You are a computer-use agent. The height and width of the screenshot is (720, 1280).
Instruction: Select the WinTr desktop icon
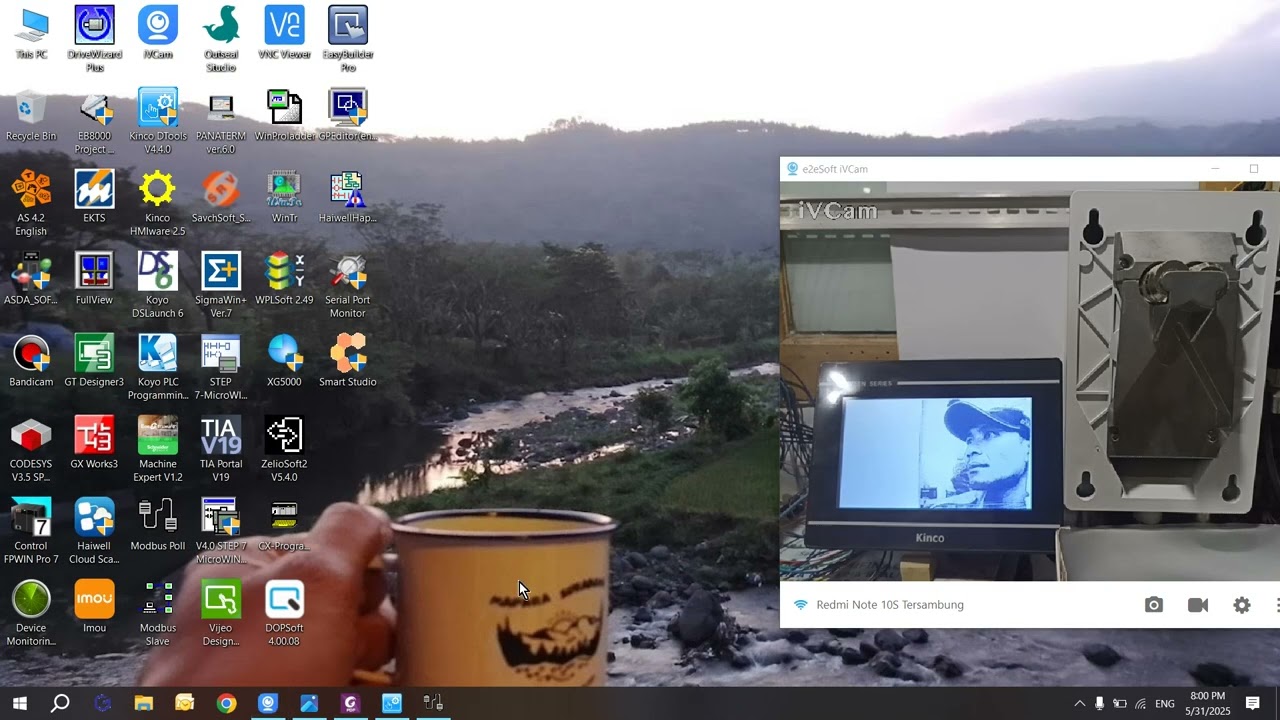click(284, 198)
